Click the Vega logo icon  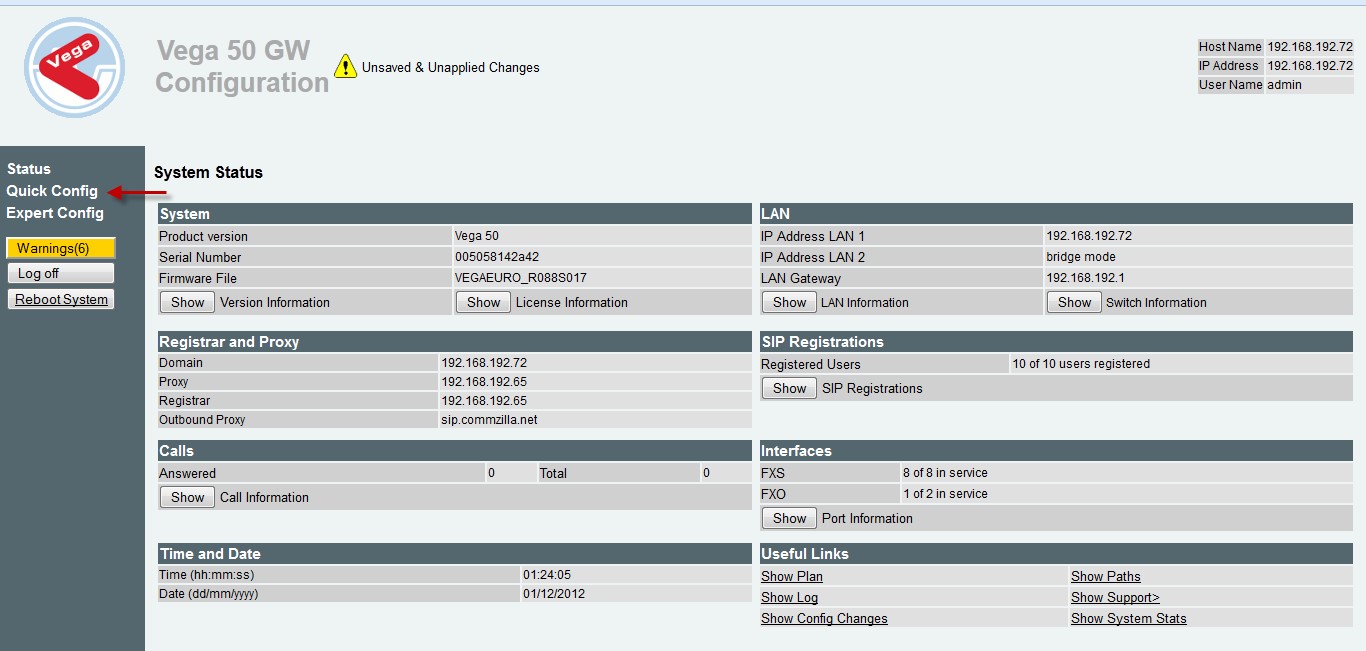click(75, 68)
